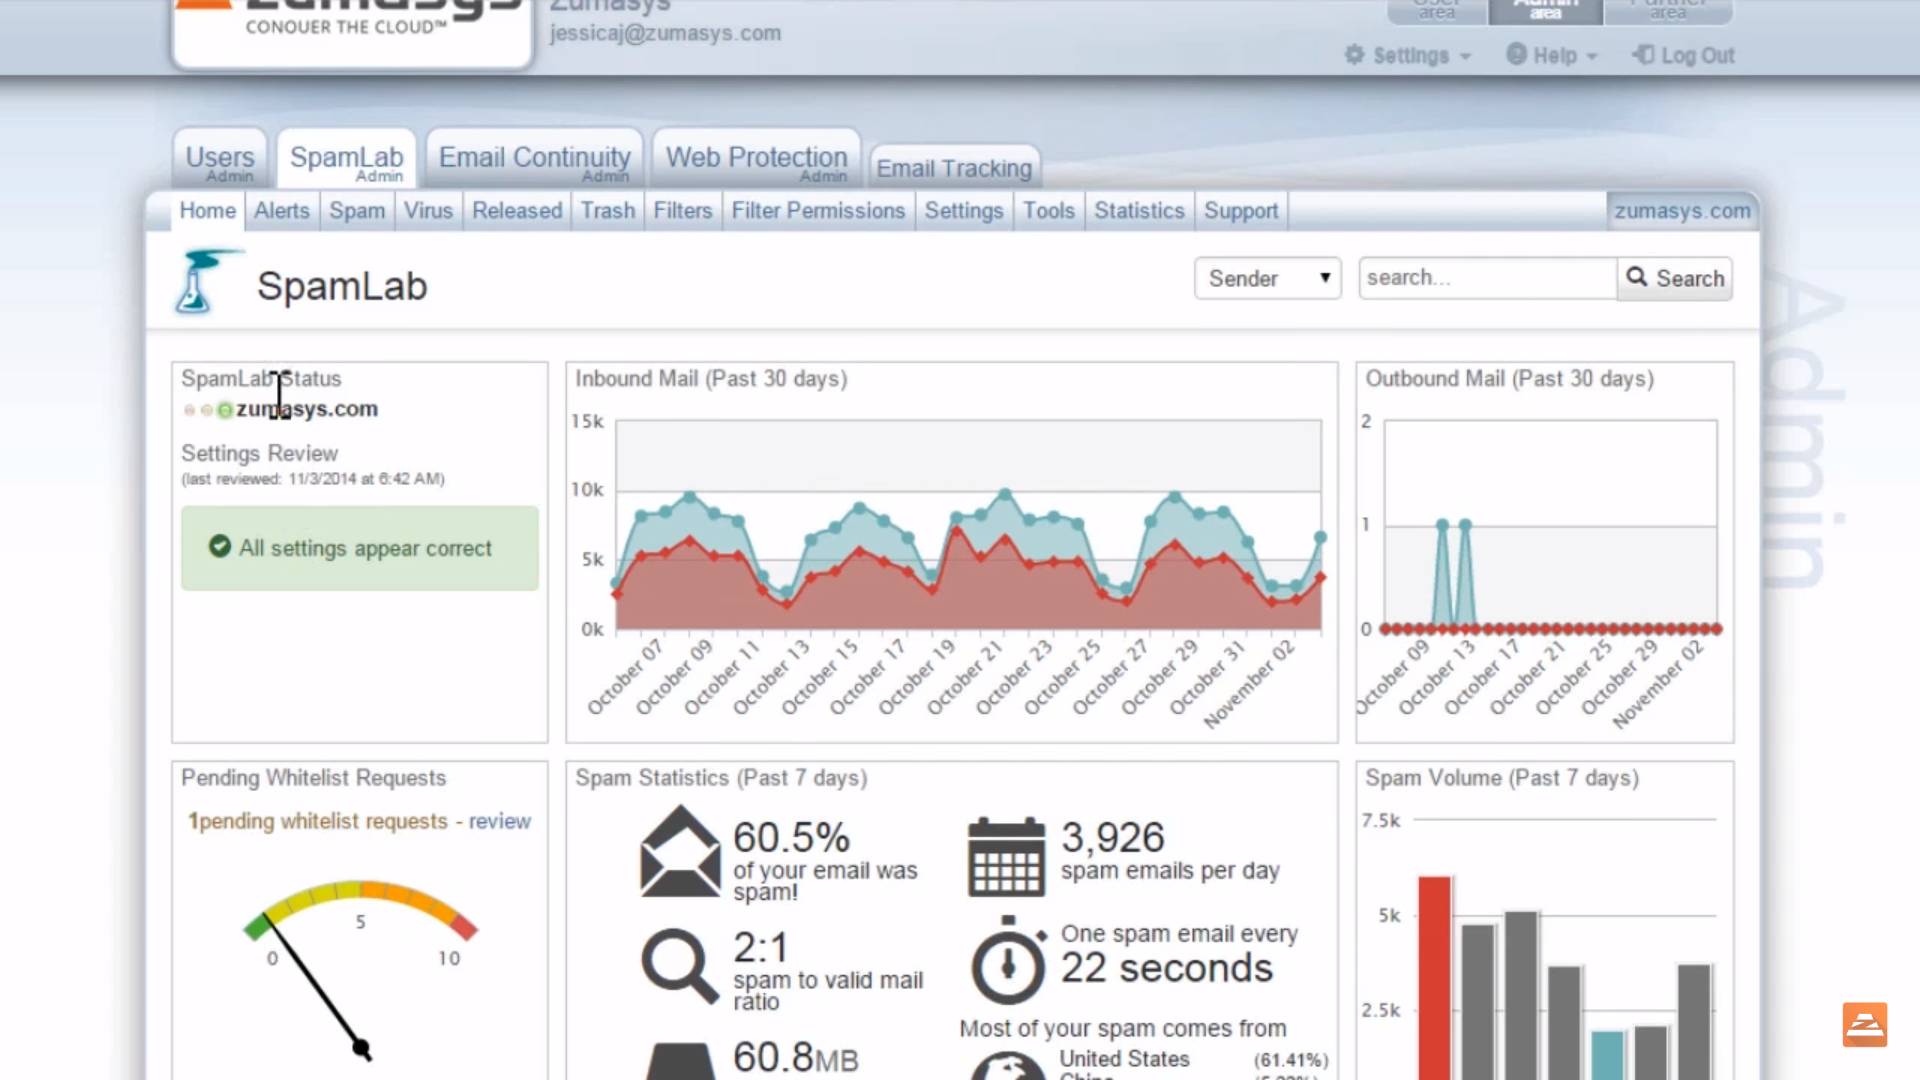Open the Trash submenu item
The width and height of the screenshot is (1920, 1080).
click(608, 211)
